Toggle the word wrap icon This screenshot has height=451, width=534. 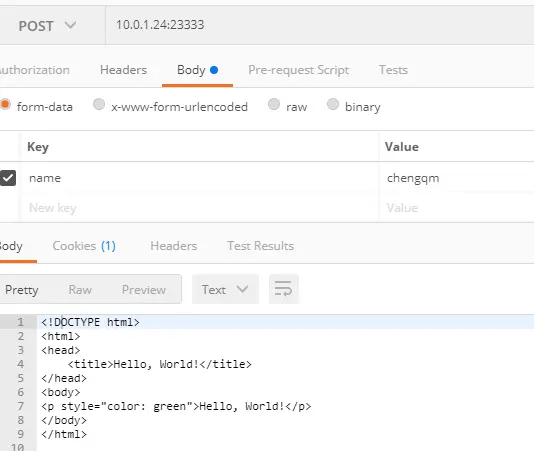[284, 289]
